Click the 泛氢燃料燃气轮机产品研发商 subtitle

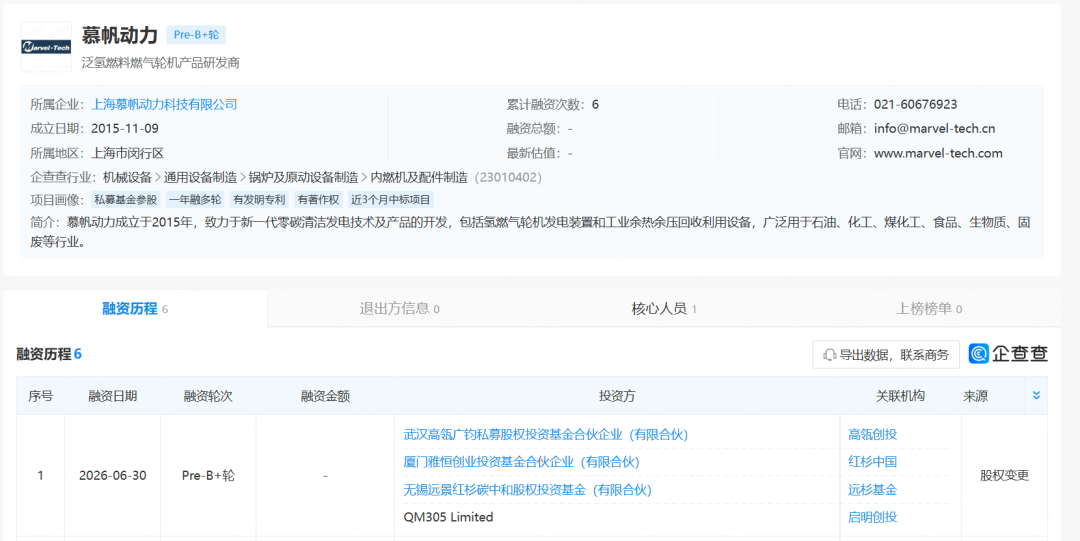pyautogui.click(x=160, y=63)
